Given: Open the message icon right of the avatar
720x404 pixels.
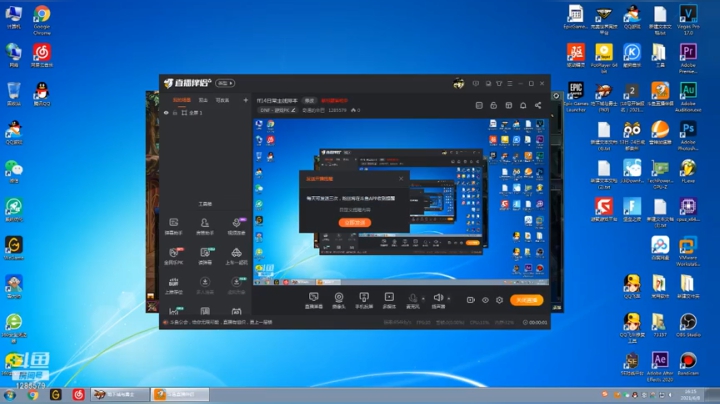Looking at the screenshot, I should coord(476,84).
